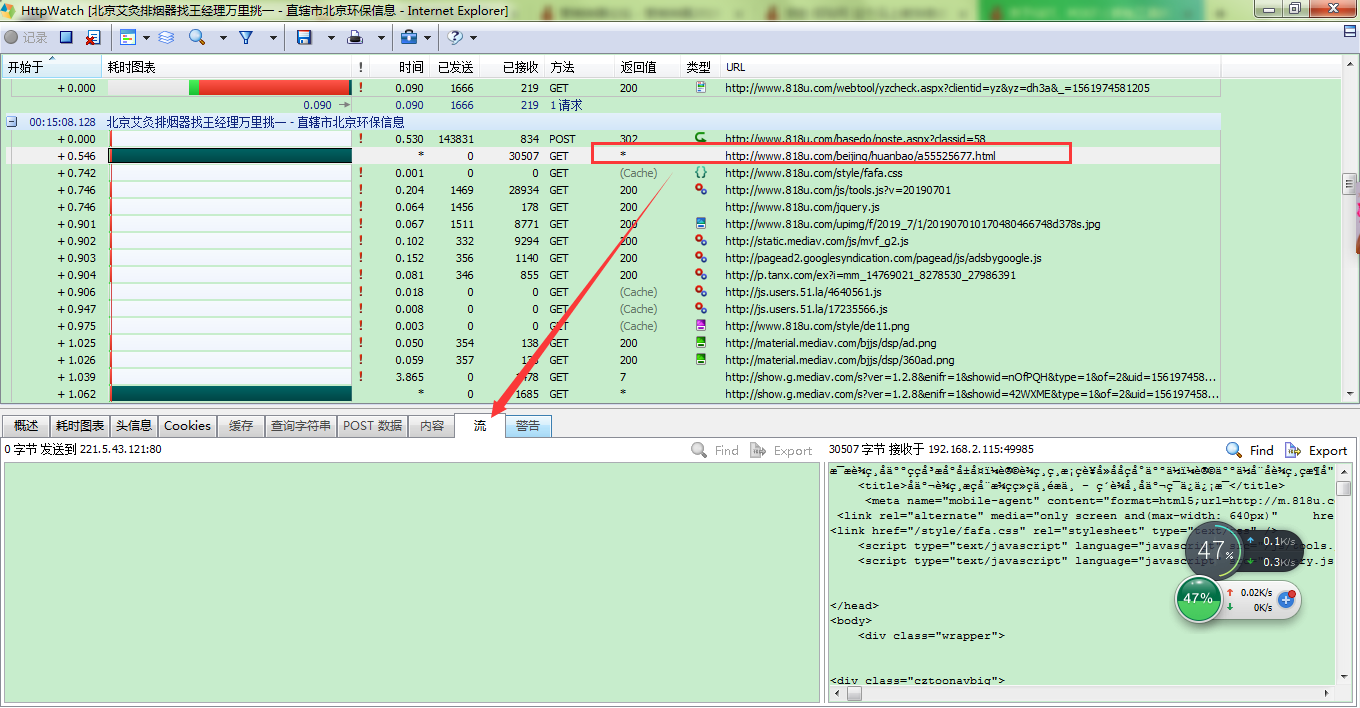Click the funnel Filter icon

(x=245, y=37)
